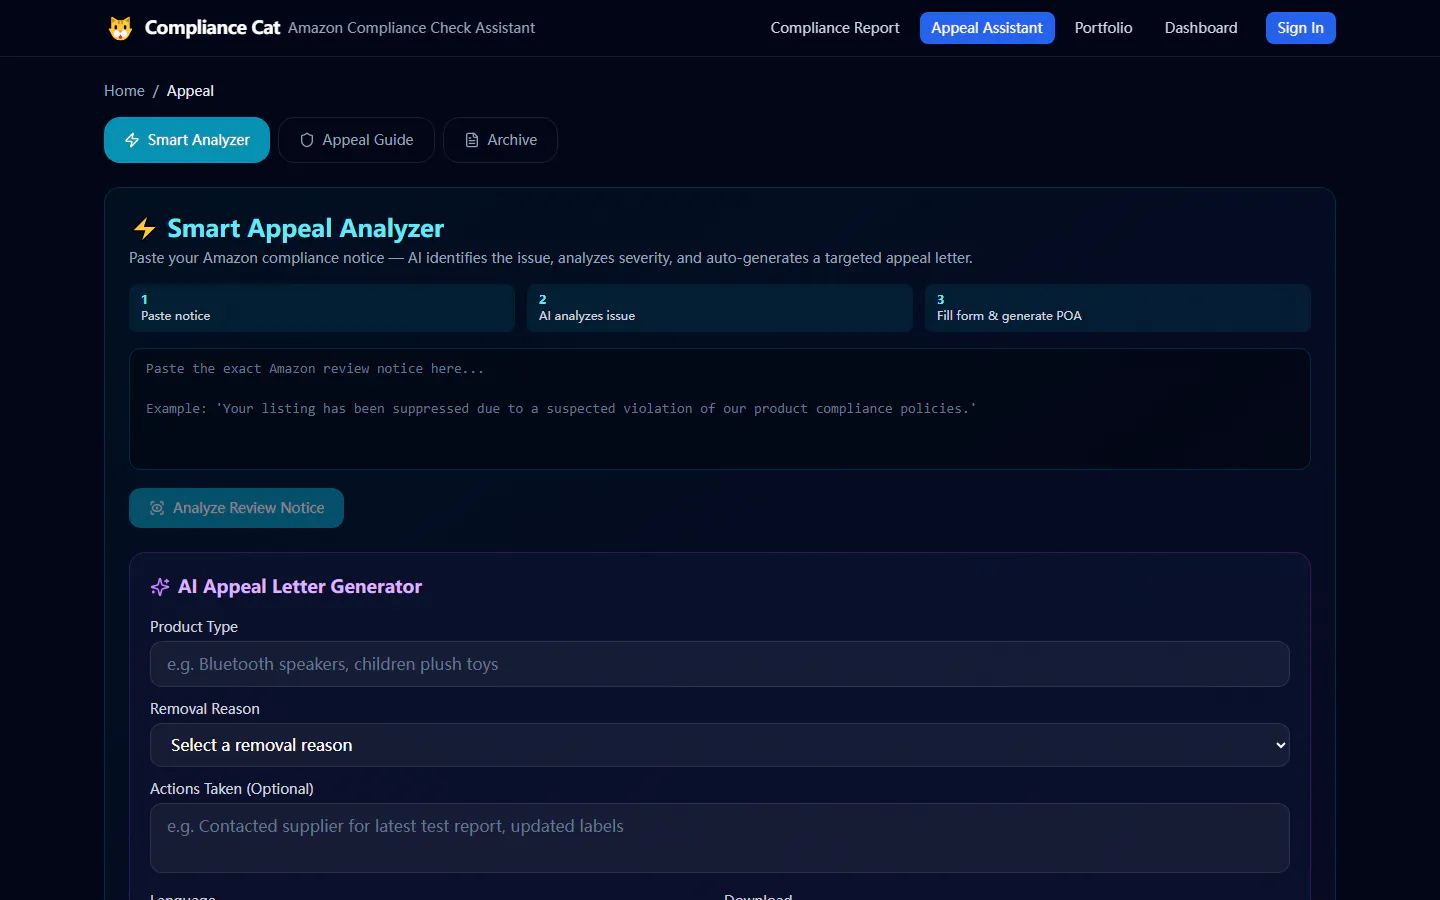Click the Actions Taken (Optional) label

coord(232,789)
